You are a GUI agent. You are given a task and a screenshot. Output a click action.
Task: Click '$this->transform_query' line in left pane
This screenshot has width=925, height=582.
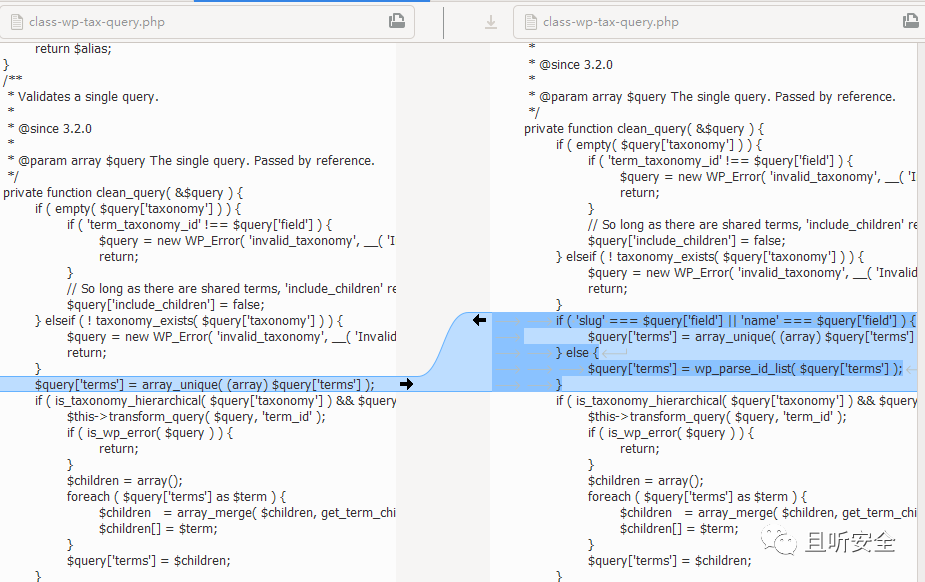(x=196, y=417)
